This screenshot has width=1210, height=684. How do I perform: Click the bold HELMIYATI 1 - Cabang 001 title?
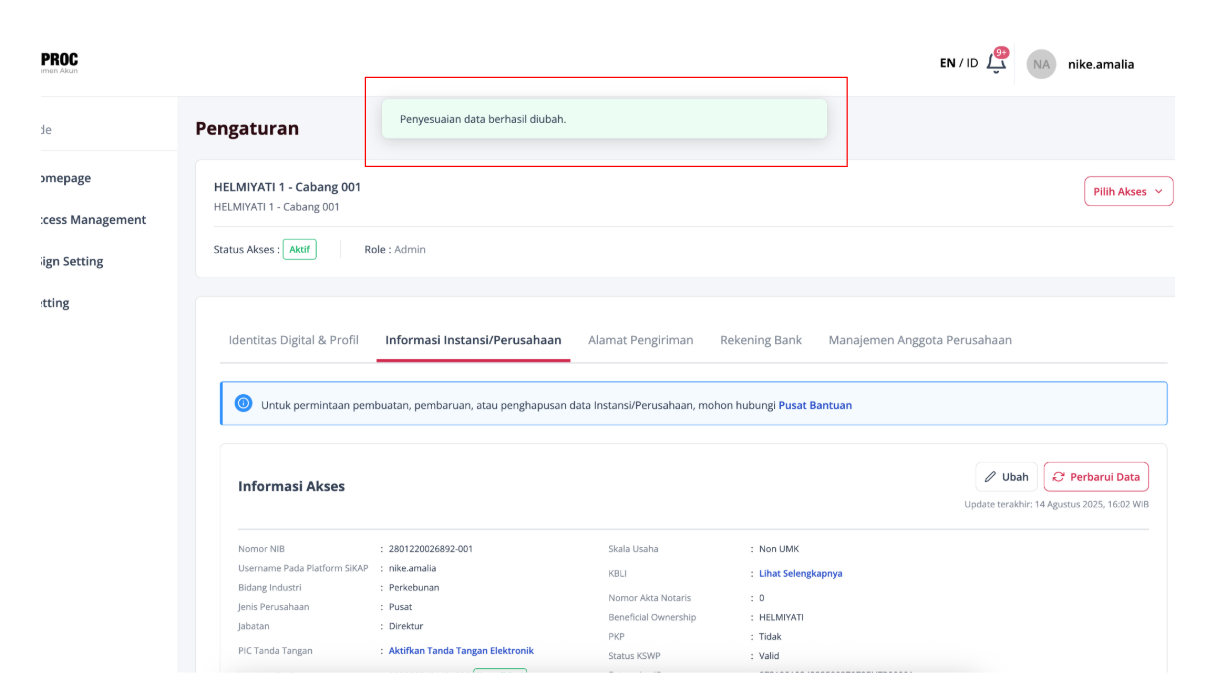287,187
